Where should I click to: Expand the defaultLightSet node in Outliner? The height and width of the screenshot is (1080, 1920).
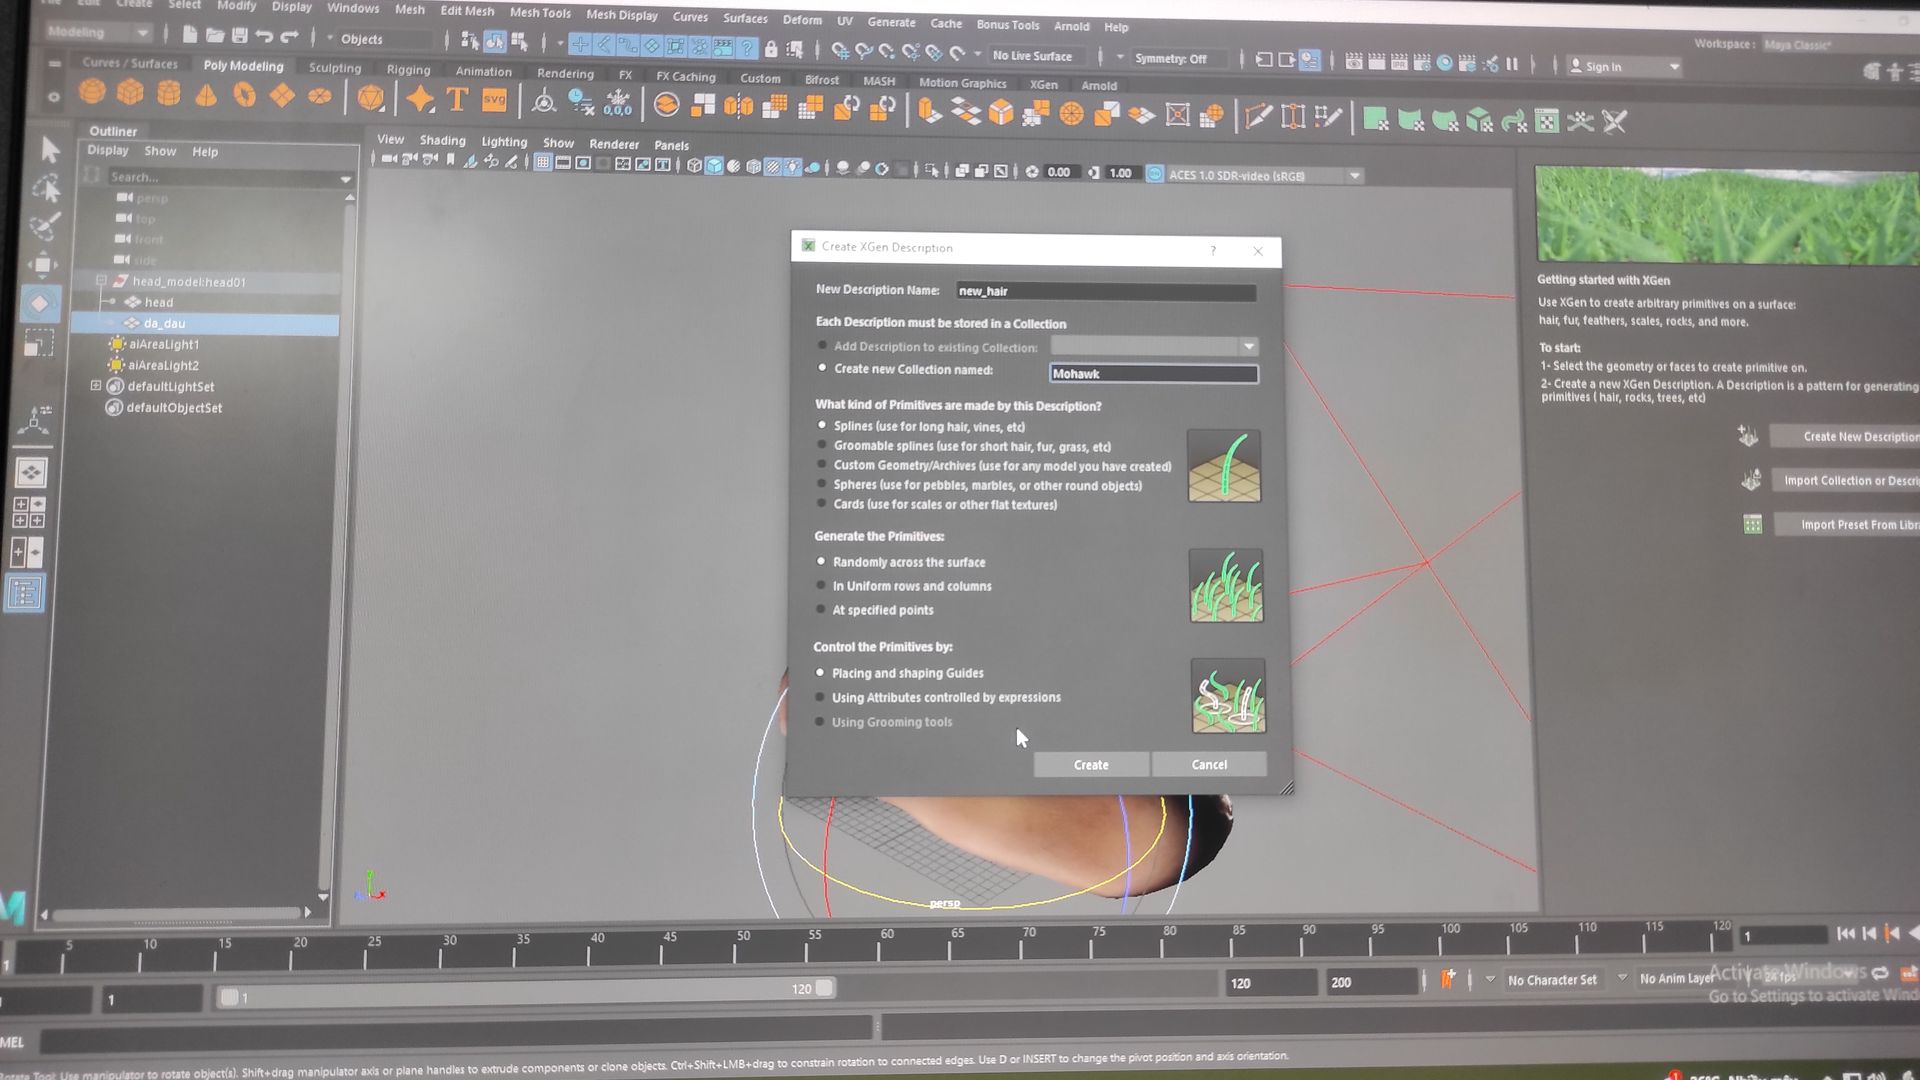point(96,386)
